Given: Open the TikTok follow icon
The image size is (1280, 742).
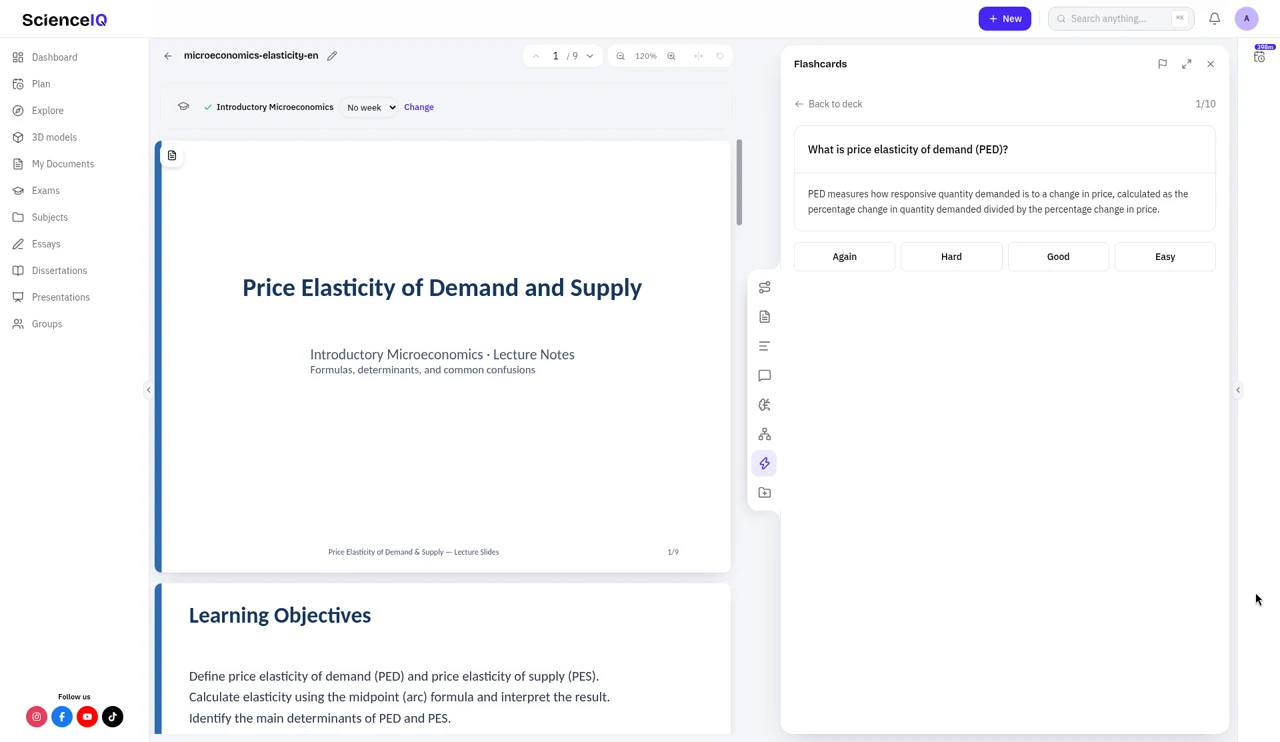Looking at the screenshot, I should click(113, 717).
